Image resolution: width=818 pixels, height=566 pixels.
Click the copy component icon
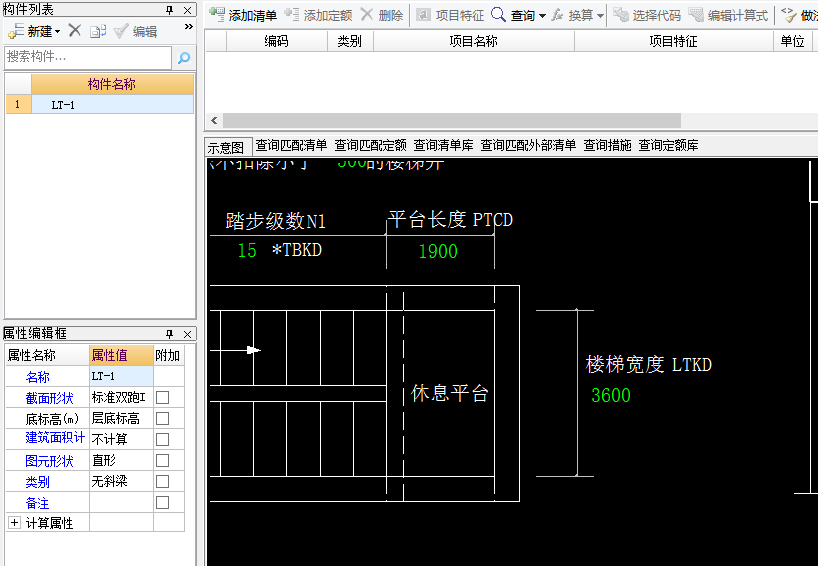click(x=98, y=31)
